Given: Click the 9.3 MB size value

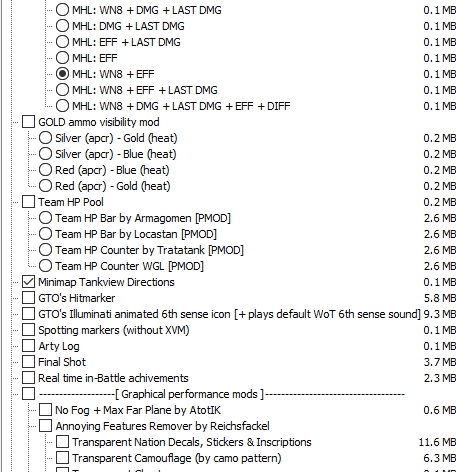Looking at the screenshot, I should (x=440, y=314).
